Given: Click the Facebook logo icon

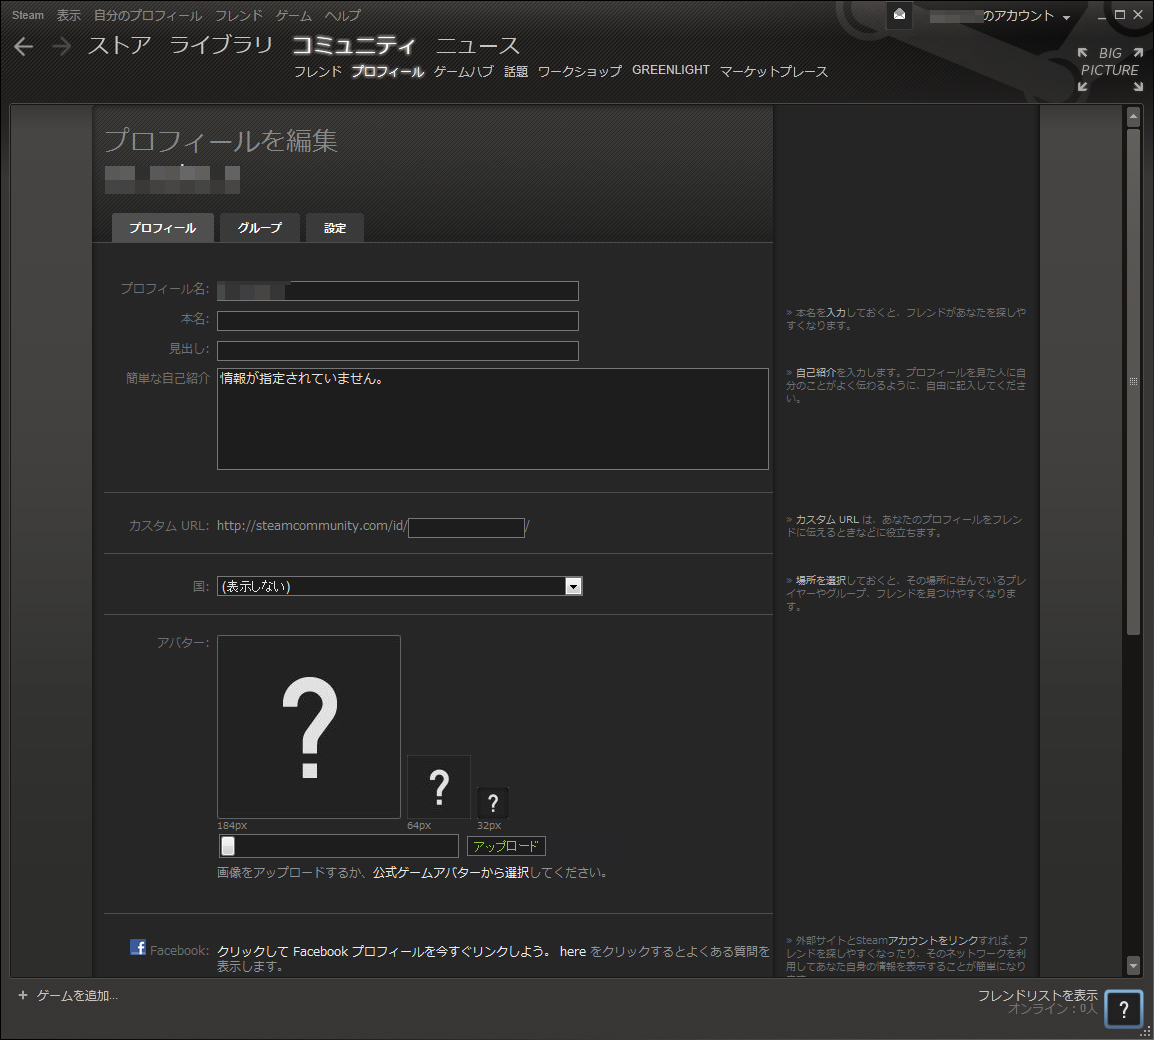Looking at the screenshot, I should (x=138, y=947).
